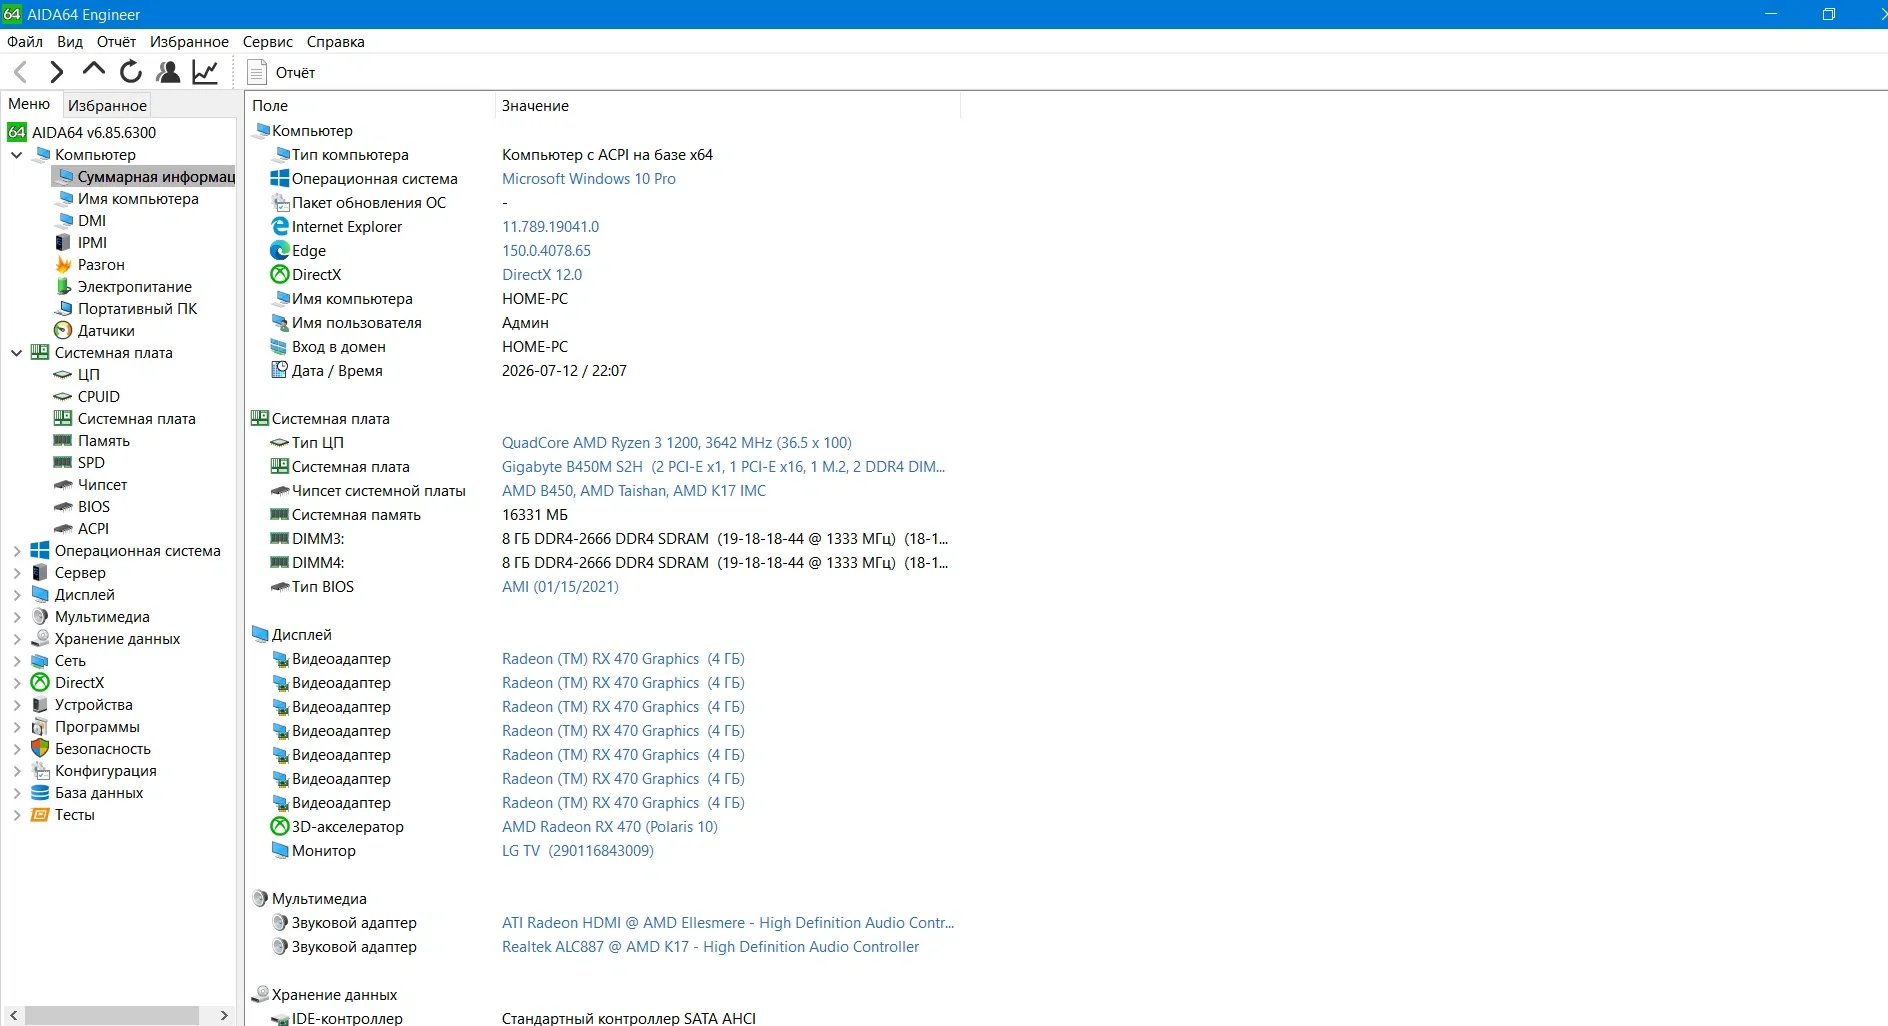The height and width of the screenshot is (1026, 1888).
Task: Expand the Хранение данных tree node
Action: coord(17,639)
